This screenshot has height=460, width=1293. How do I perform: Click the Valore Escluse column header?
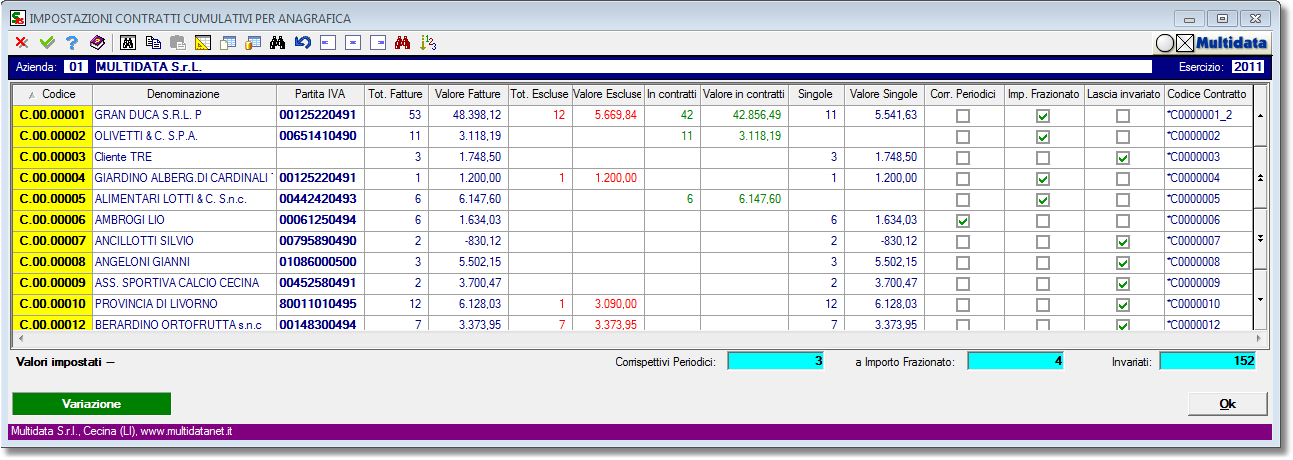click(607, 94)
